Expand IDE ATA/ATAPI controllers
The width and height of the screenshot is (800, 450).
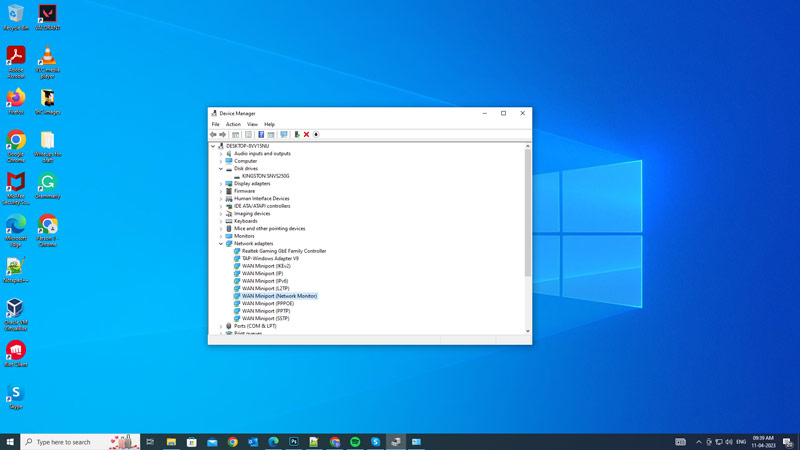pyautogui.click(x=221, y=206)
